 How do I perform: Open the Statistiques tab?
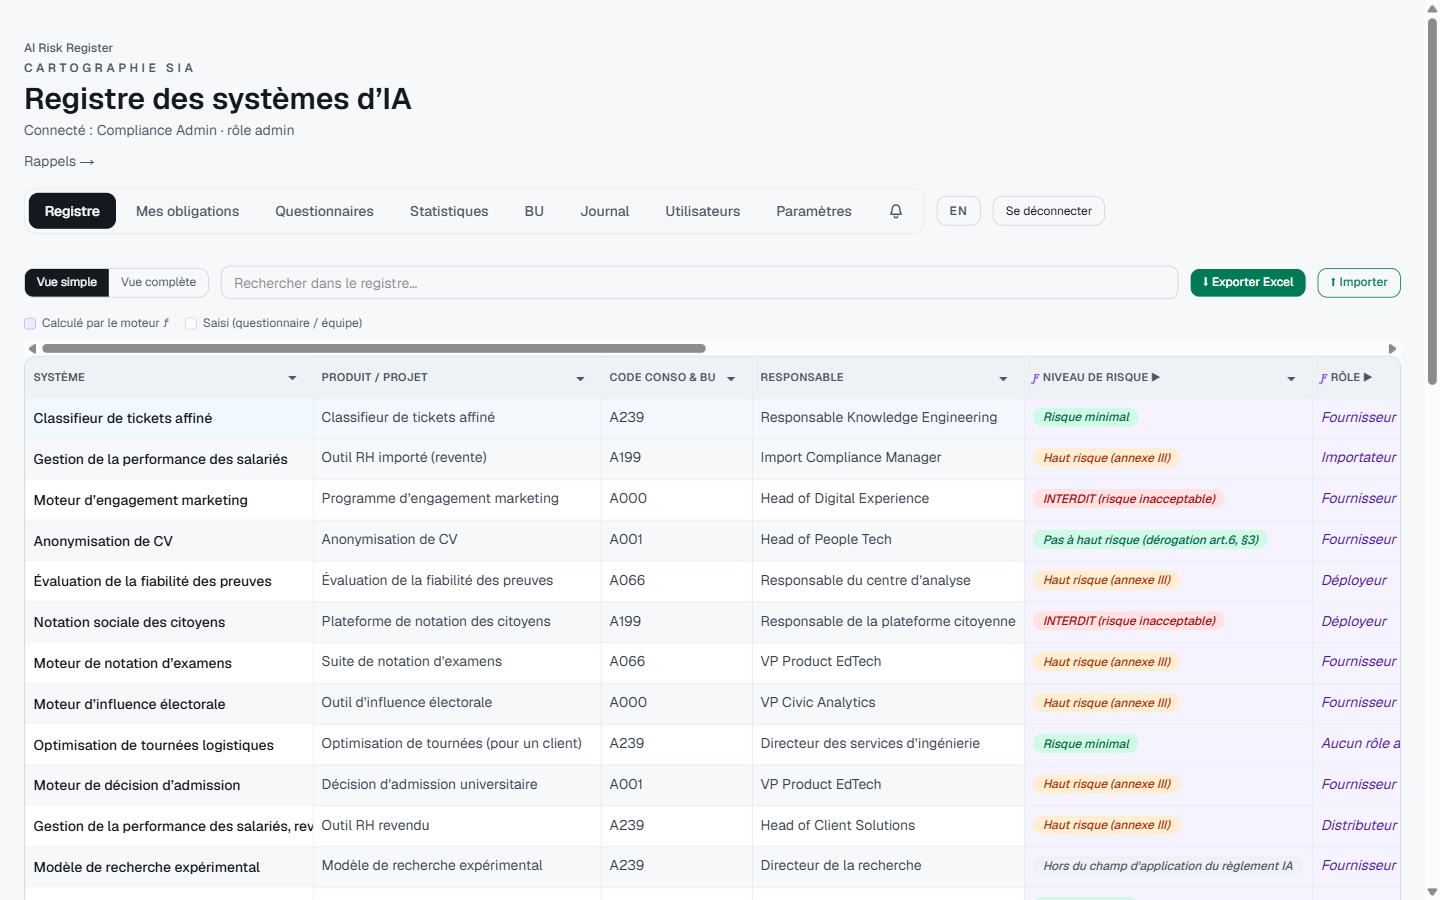click(x=449, y=211)
